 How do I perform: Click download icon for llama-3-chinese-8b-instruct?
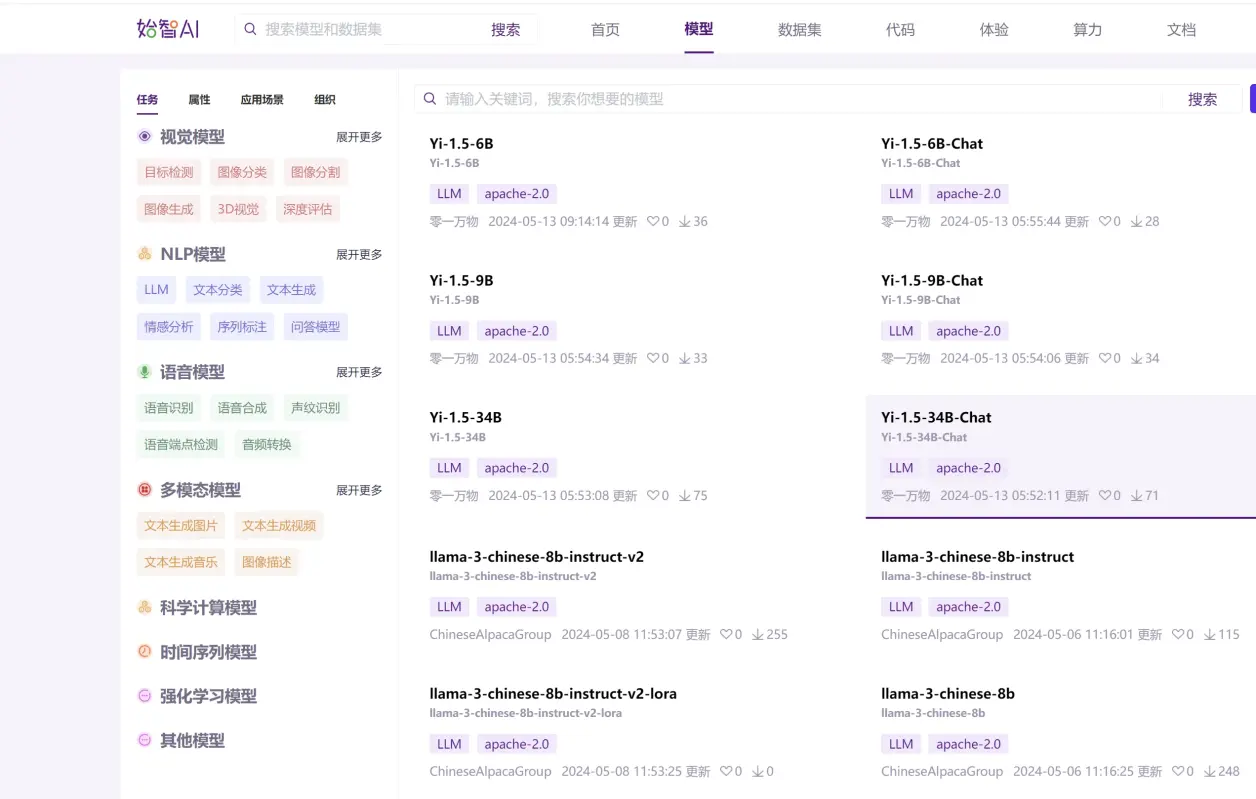click(x=1210, y=634)
